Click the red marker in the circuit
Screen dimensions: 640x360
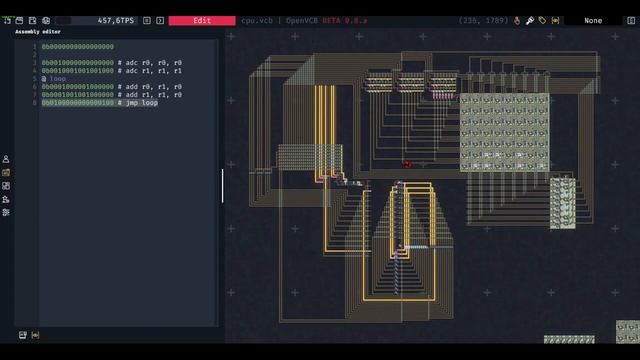point(407,164)
